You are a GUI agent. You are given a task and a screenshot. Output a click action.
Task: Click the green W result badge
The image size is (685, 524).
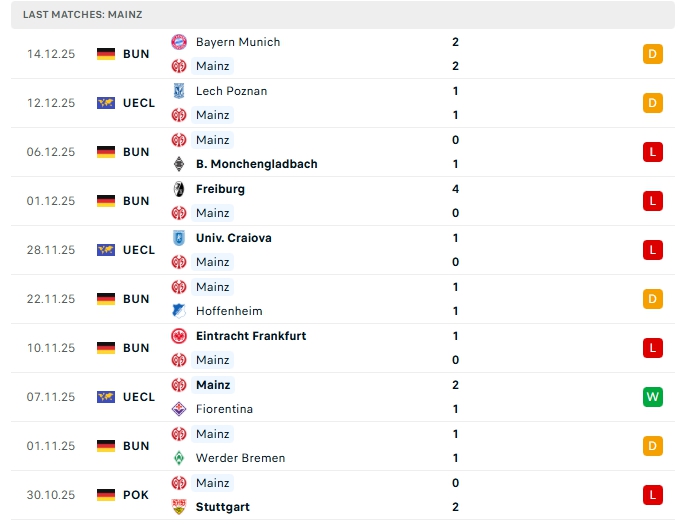tap(653, 397)
